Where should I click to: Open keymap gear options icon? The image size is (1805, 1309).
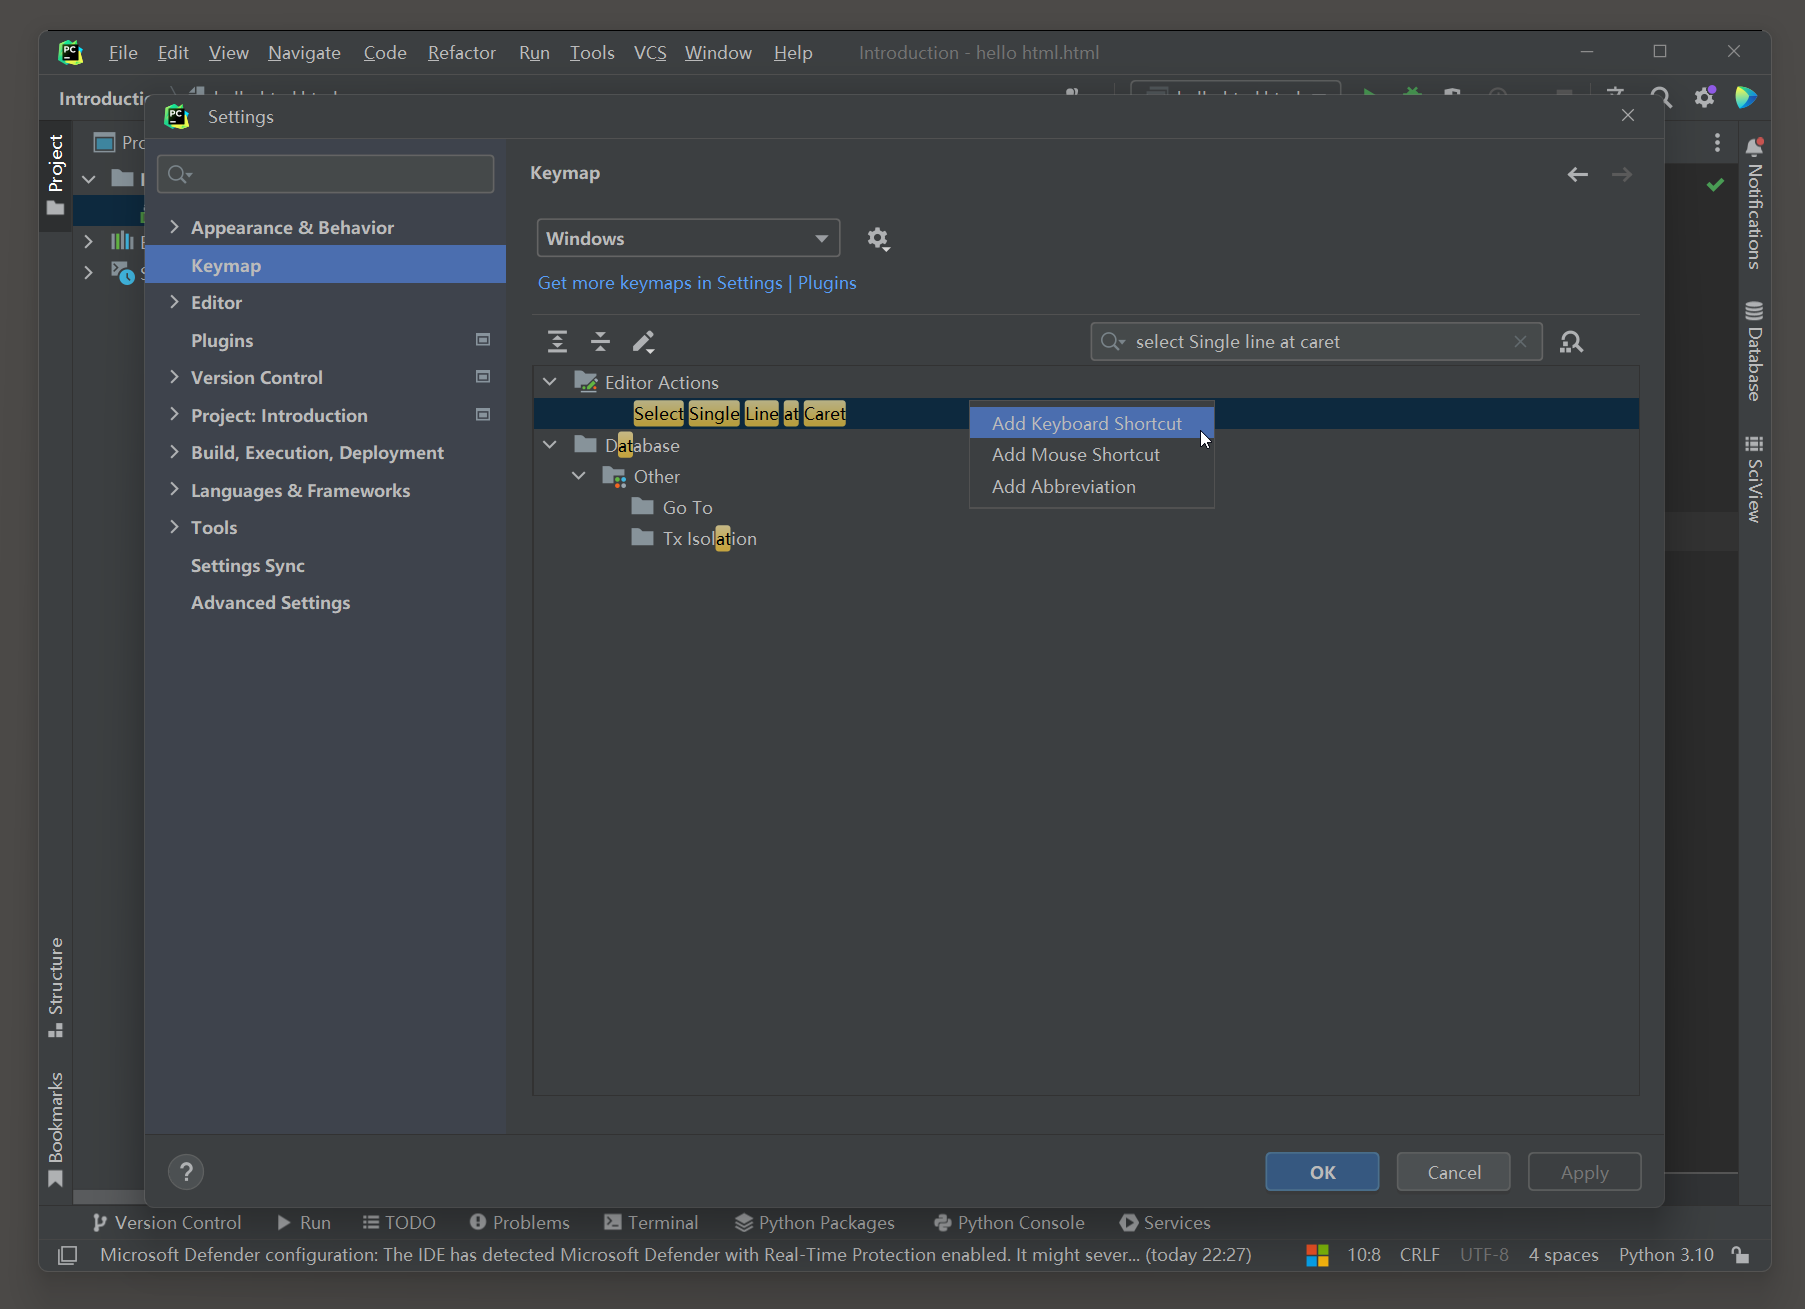click(x=878, y=239)
